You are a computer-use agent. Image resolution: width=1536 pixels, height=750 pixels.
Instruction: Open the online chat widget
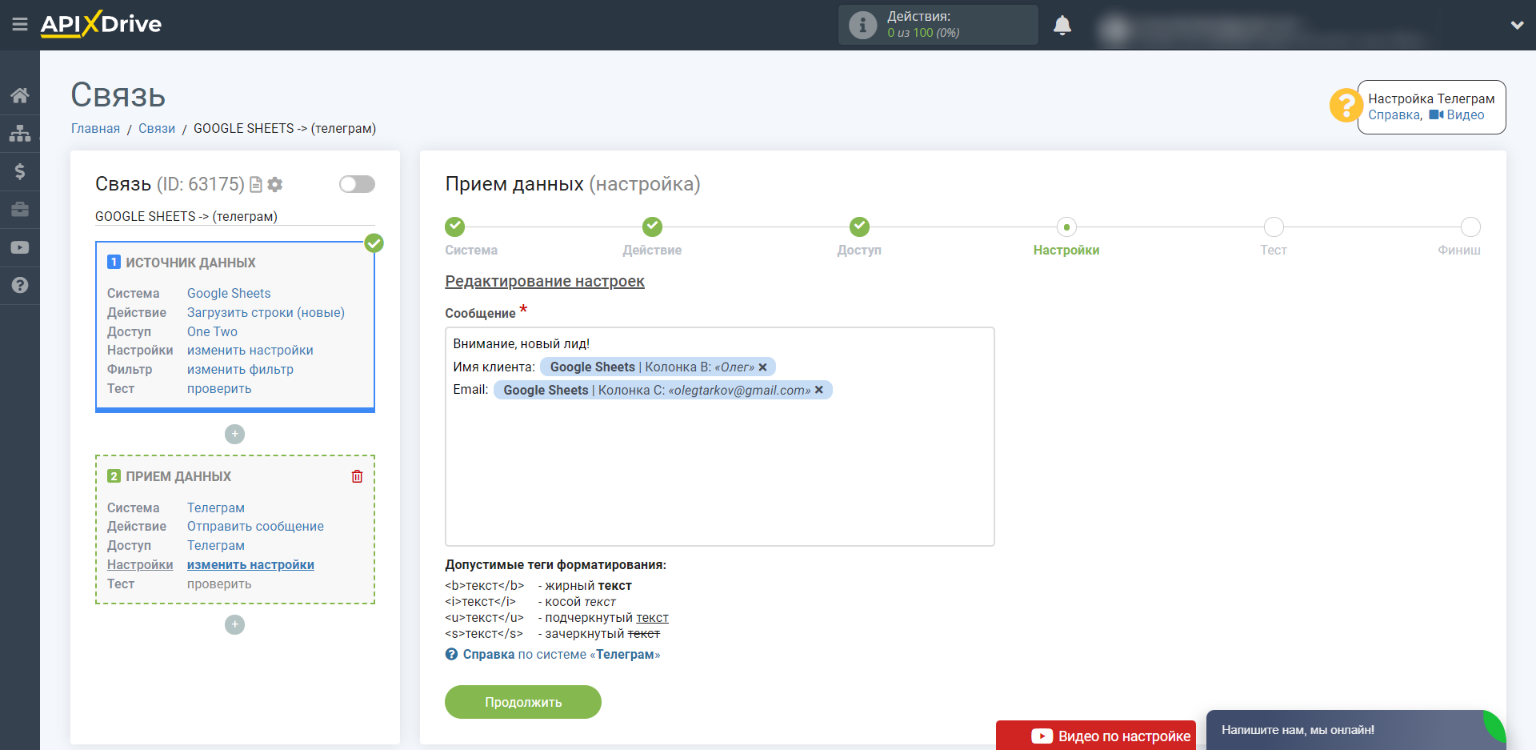click(1356, 730)
